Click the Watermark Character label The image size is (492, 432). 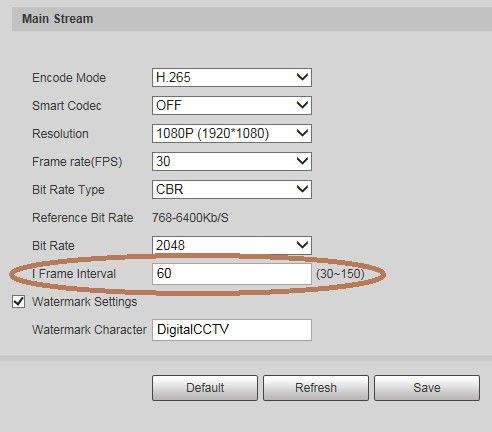89,330
